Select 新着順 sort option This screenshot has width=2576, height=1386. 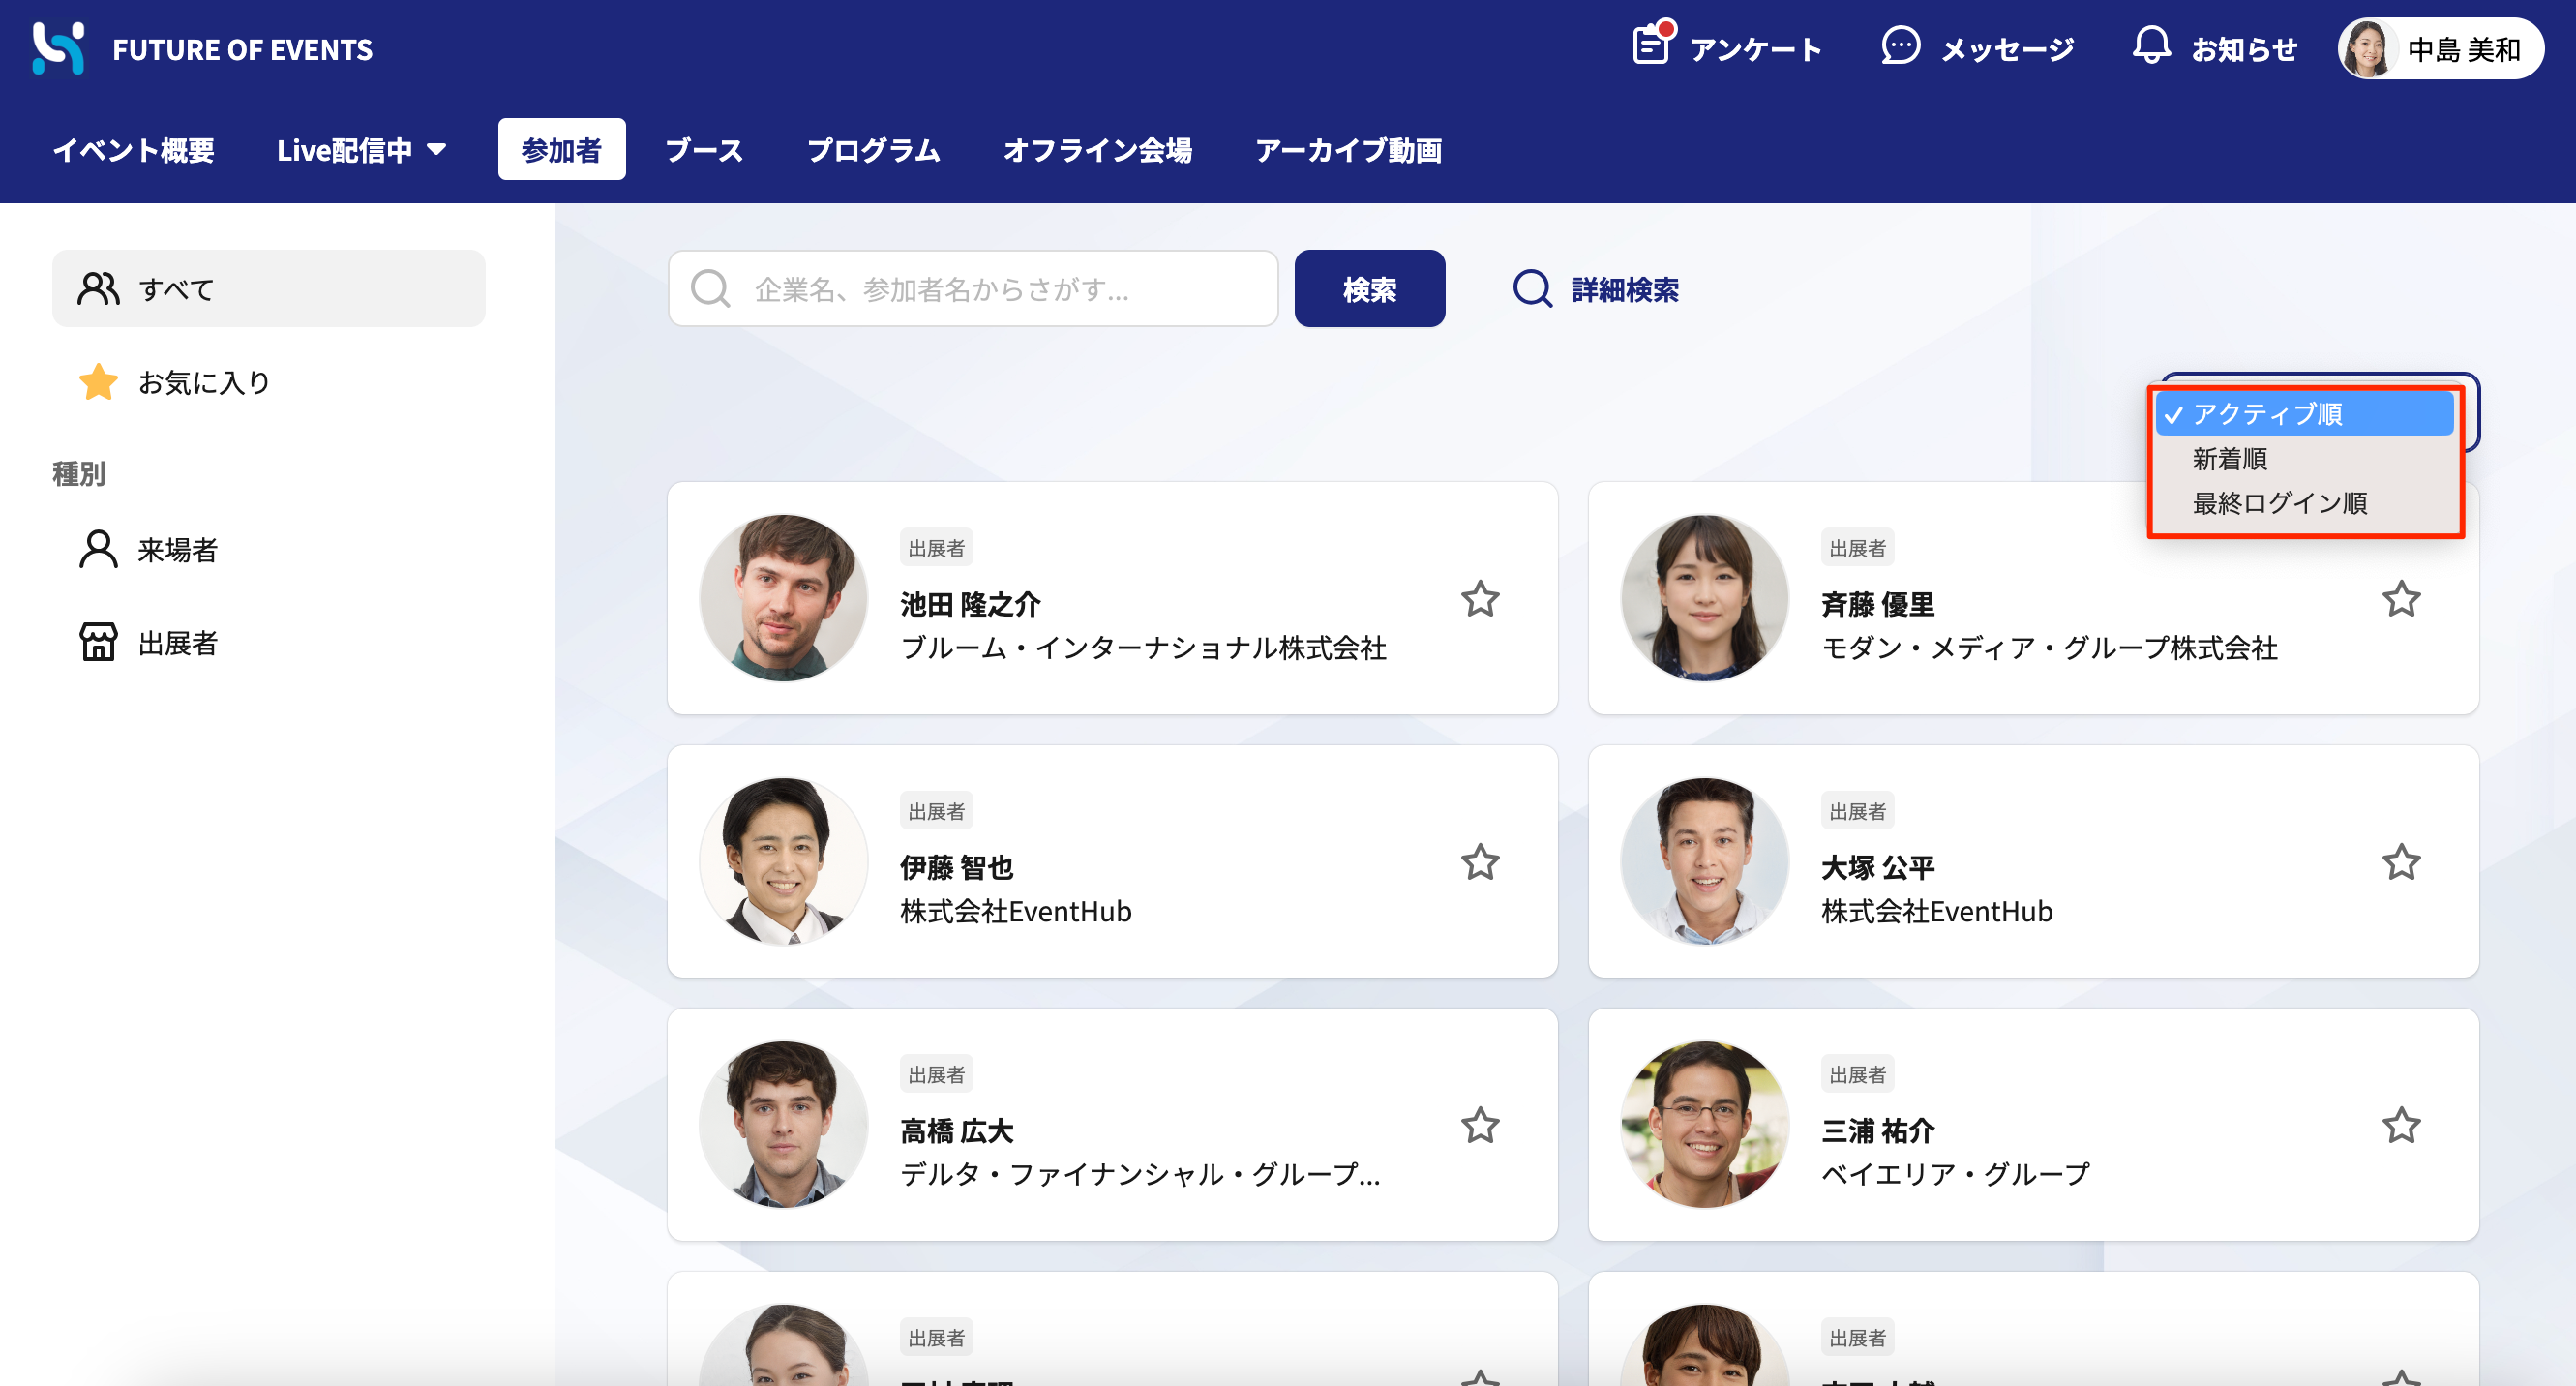(x=2304, y=459)
